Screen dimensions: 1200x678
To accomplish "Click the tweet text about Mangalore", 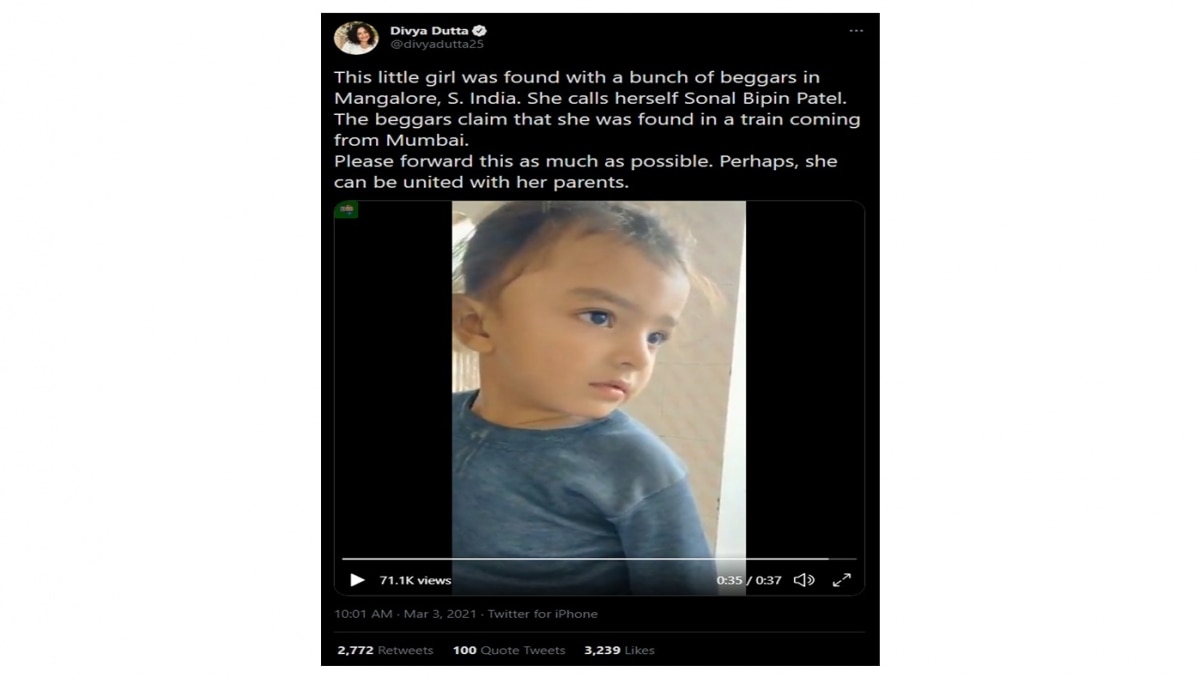I will pyautogui.click(x=597, y=130).
